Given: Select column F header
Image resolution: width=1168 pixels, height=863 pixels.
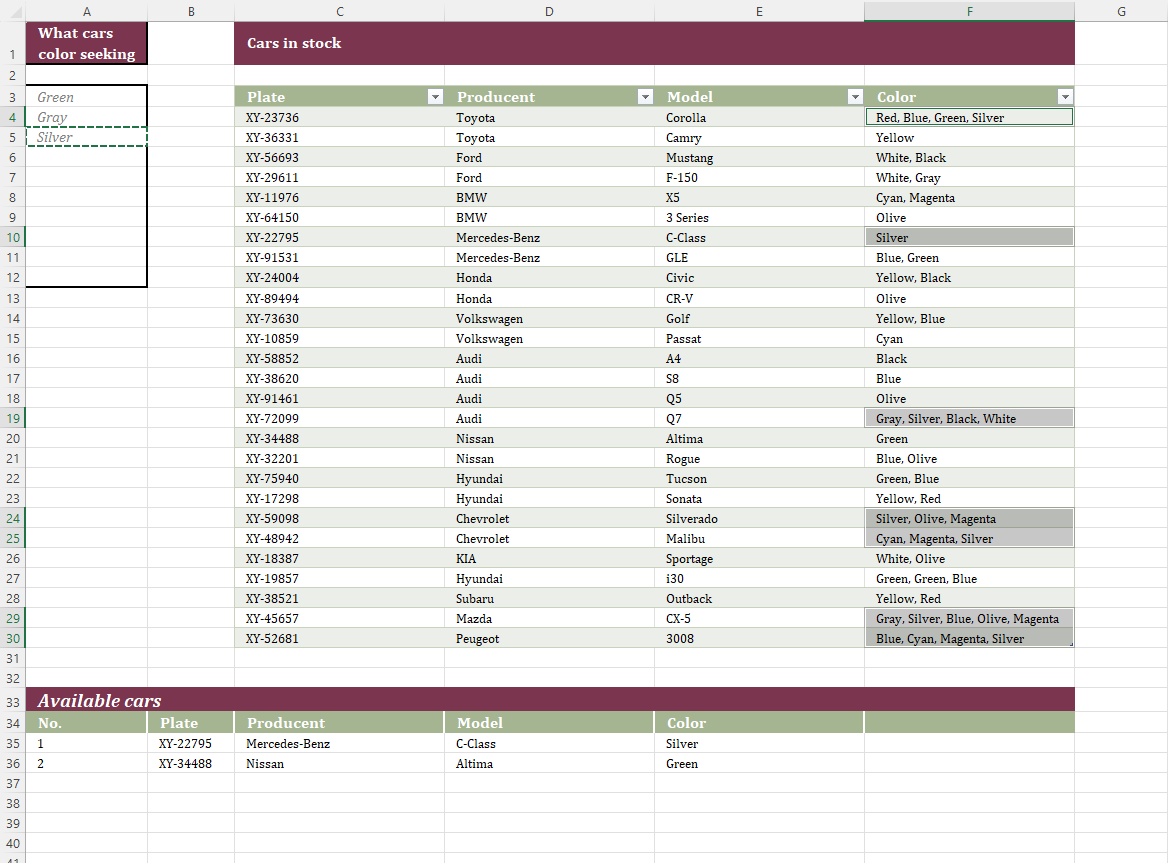Looking at the screenshot, I should pyautogui.click(x=969, y=11).
